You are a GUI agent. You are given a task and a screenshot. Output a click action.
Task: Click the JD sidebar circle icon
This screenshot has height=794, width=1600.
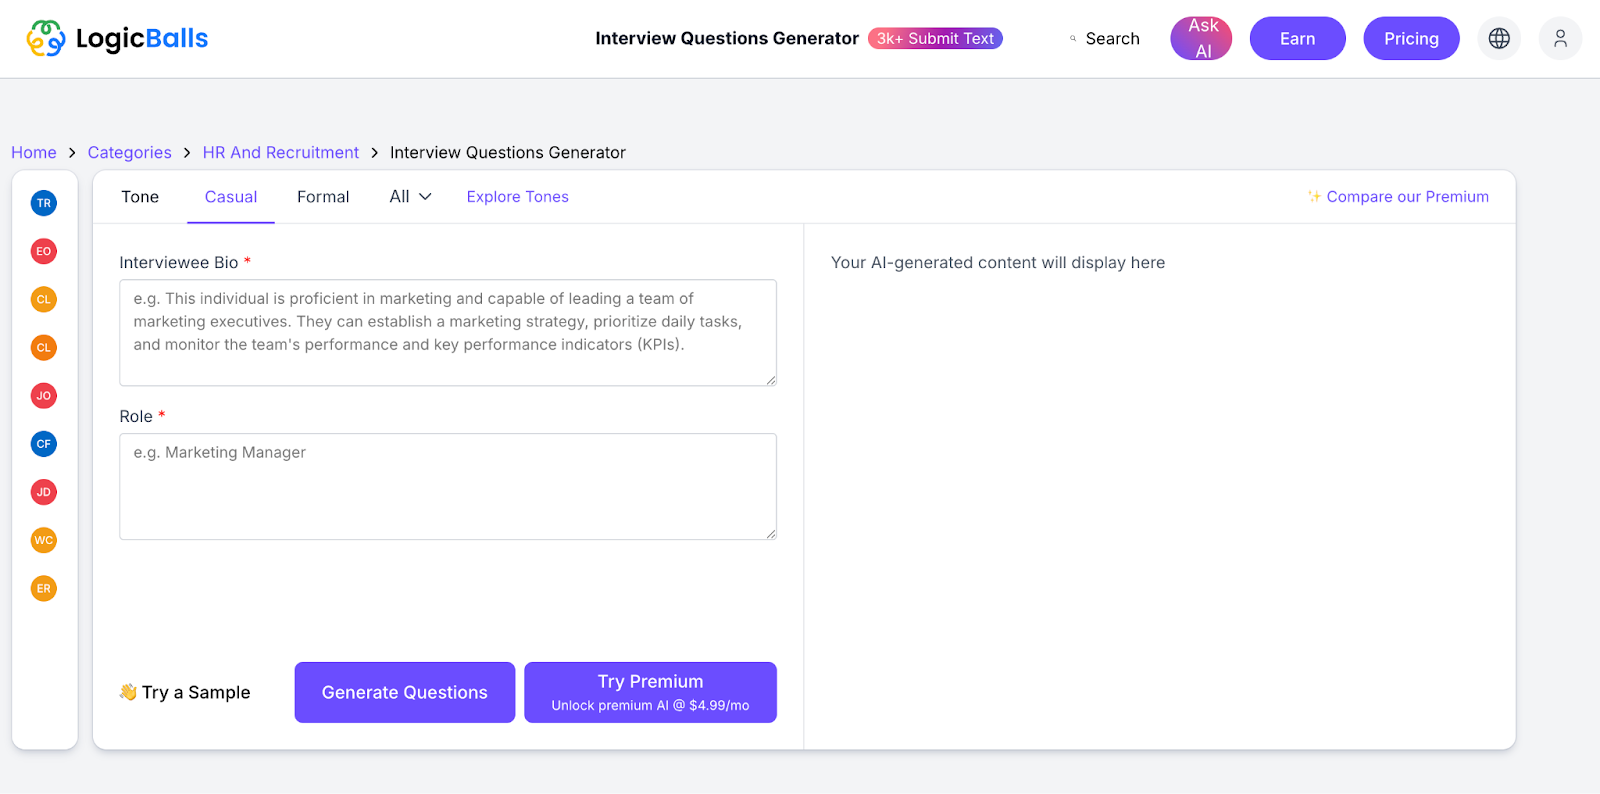pos(44,492)
